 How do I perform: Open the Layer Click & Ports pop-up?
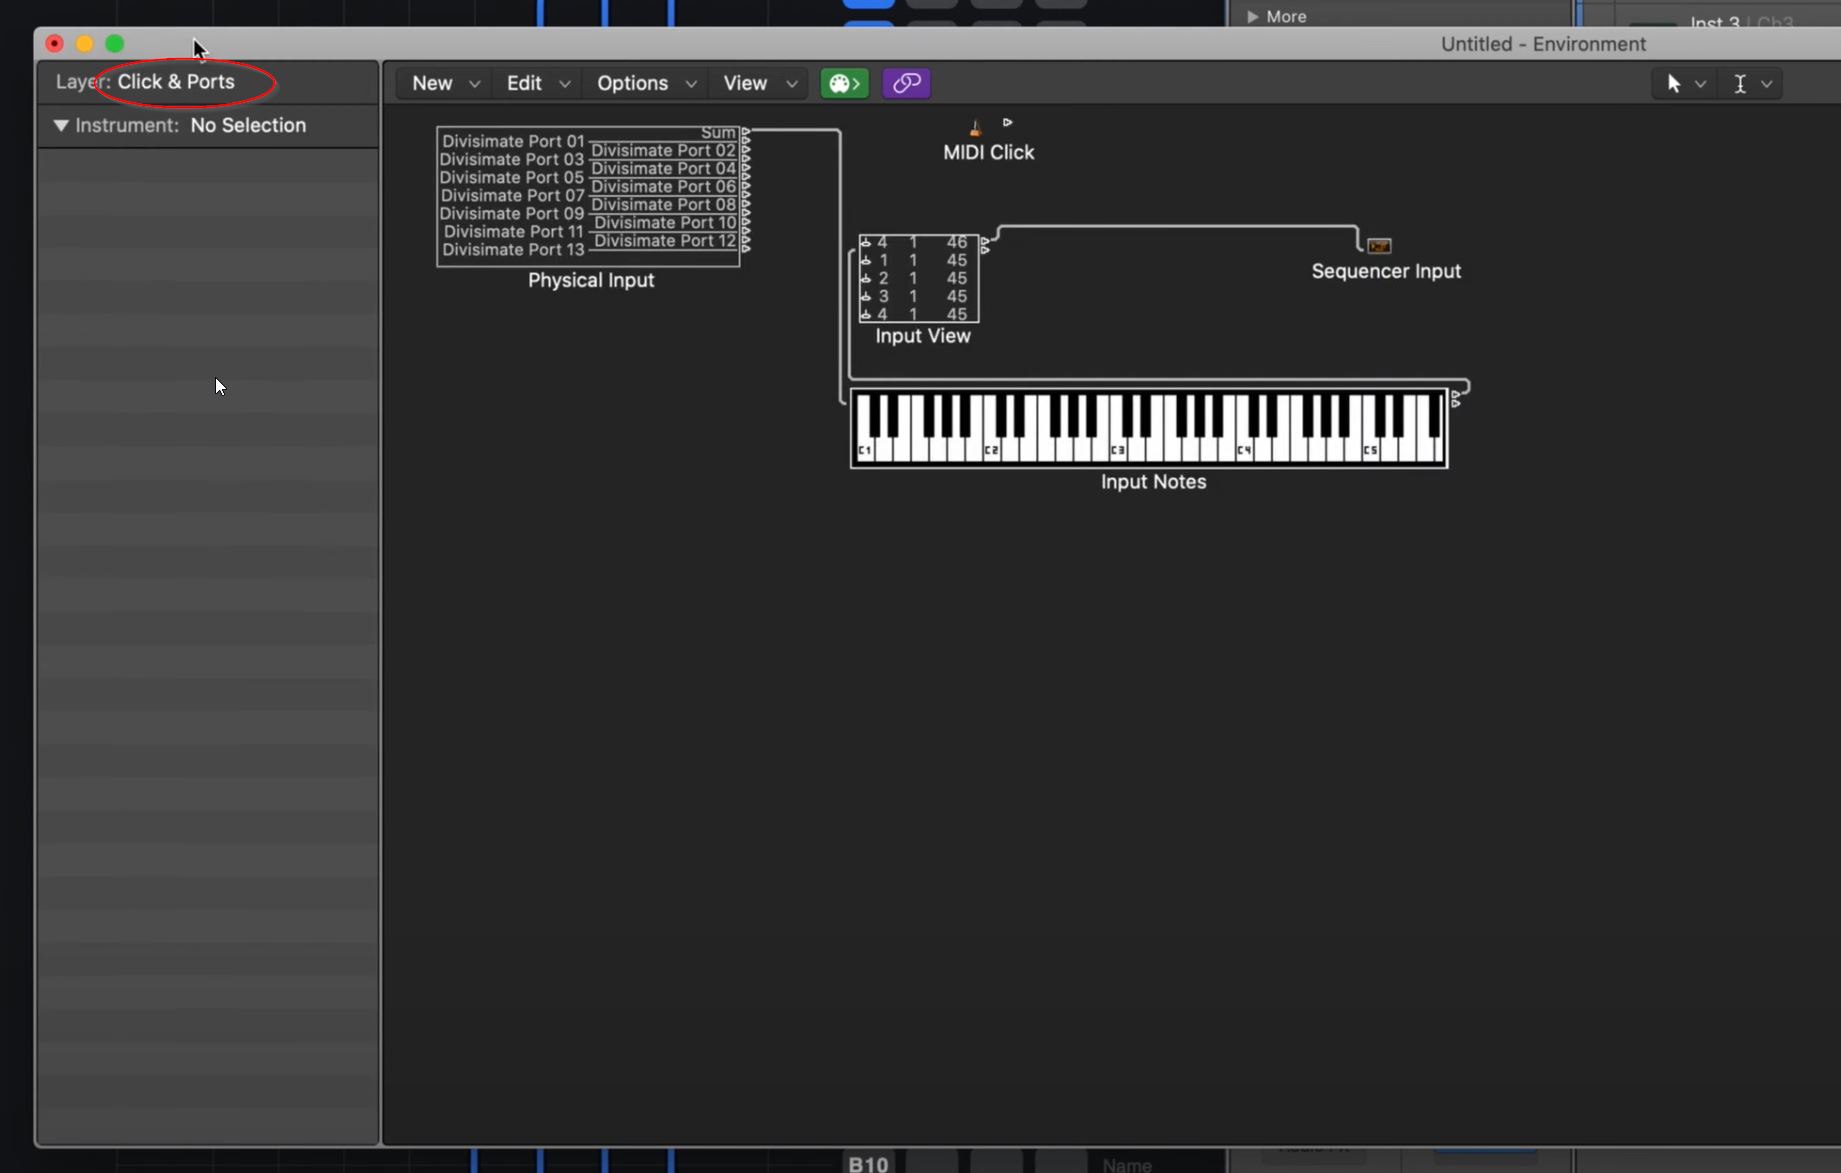pos(176,82)
